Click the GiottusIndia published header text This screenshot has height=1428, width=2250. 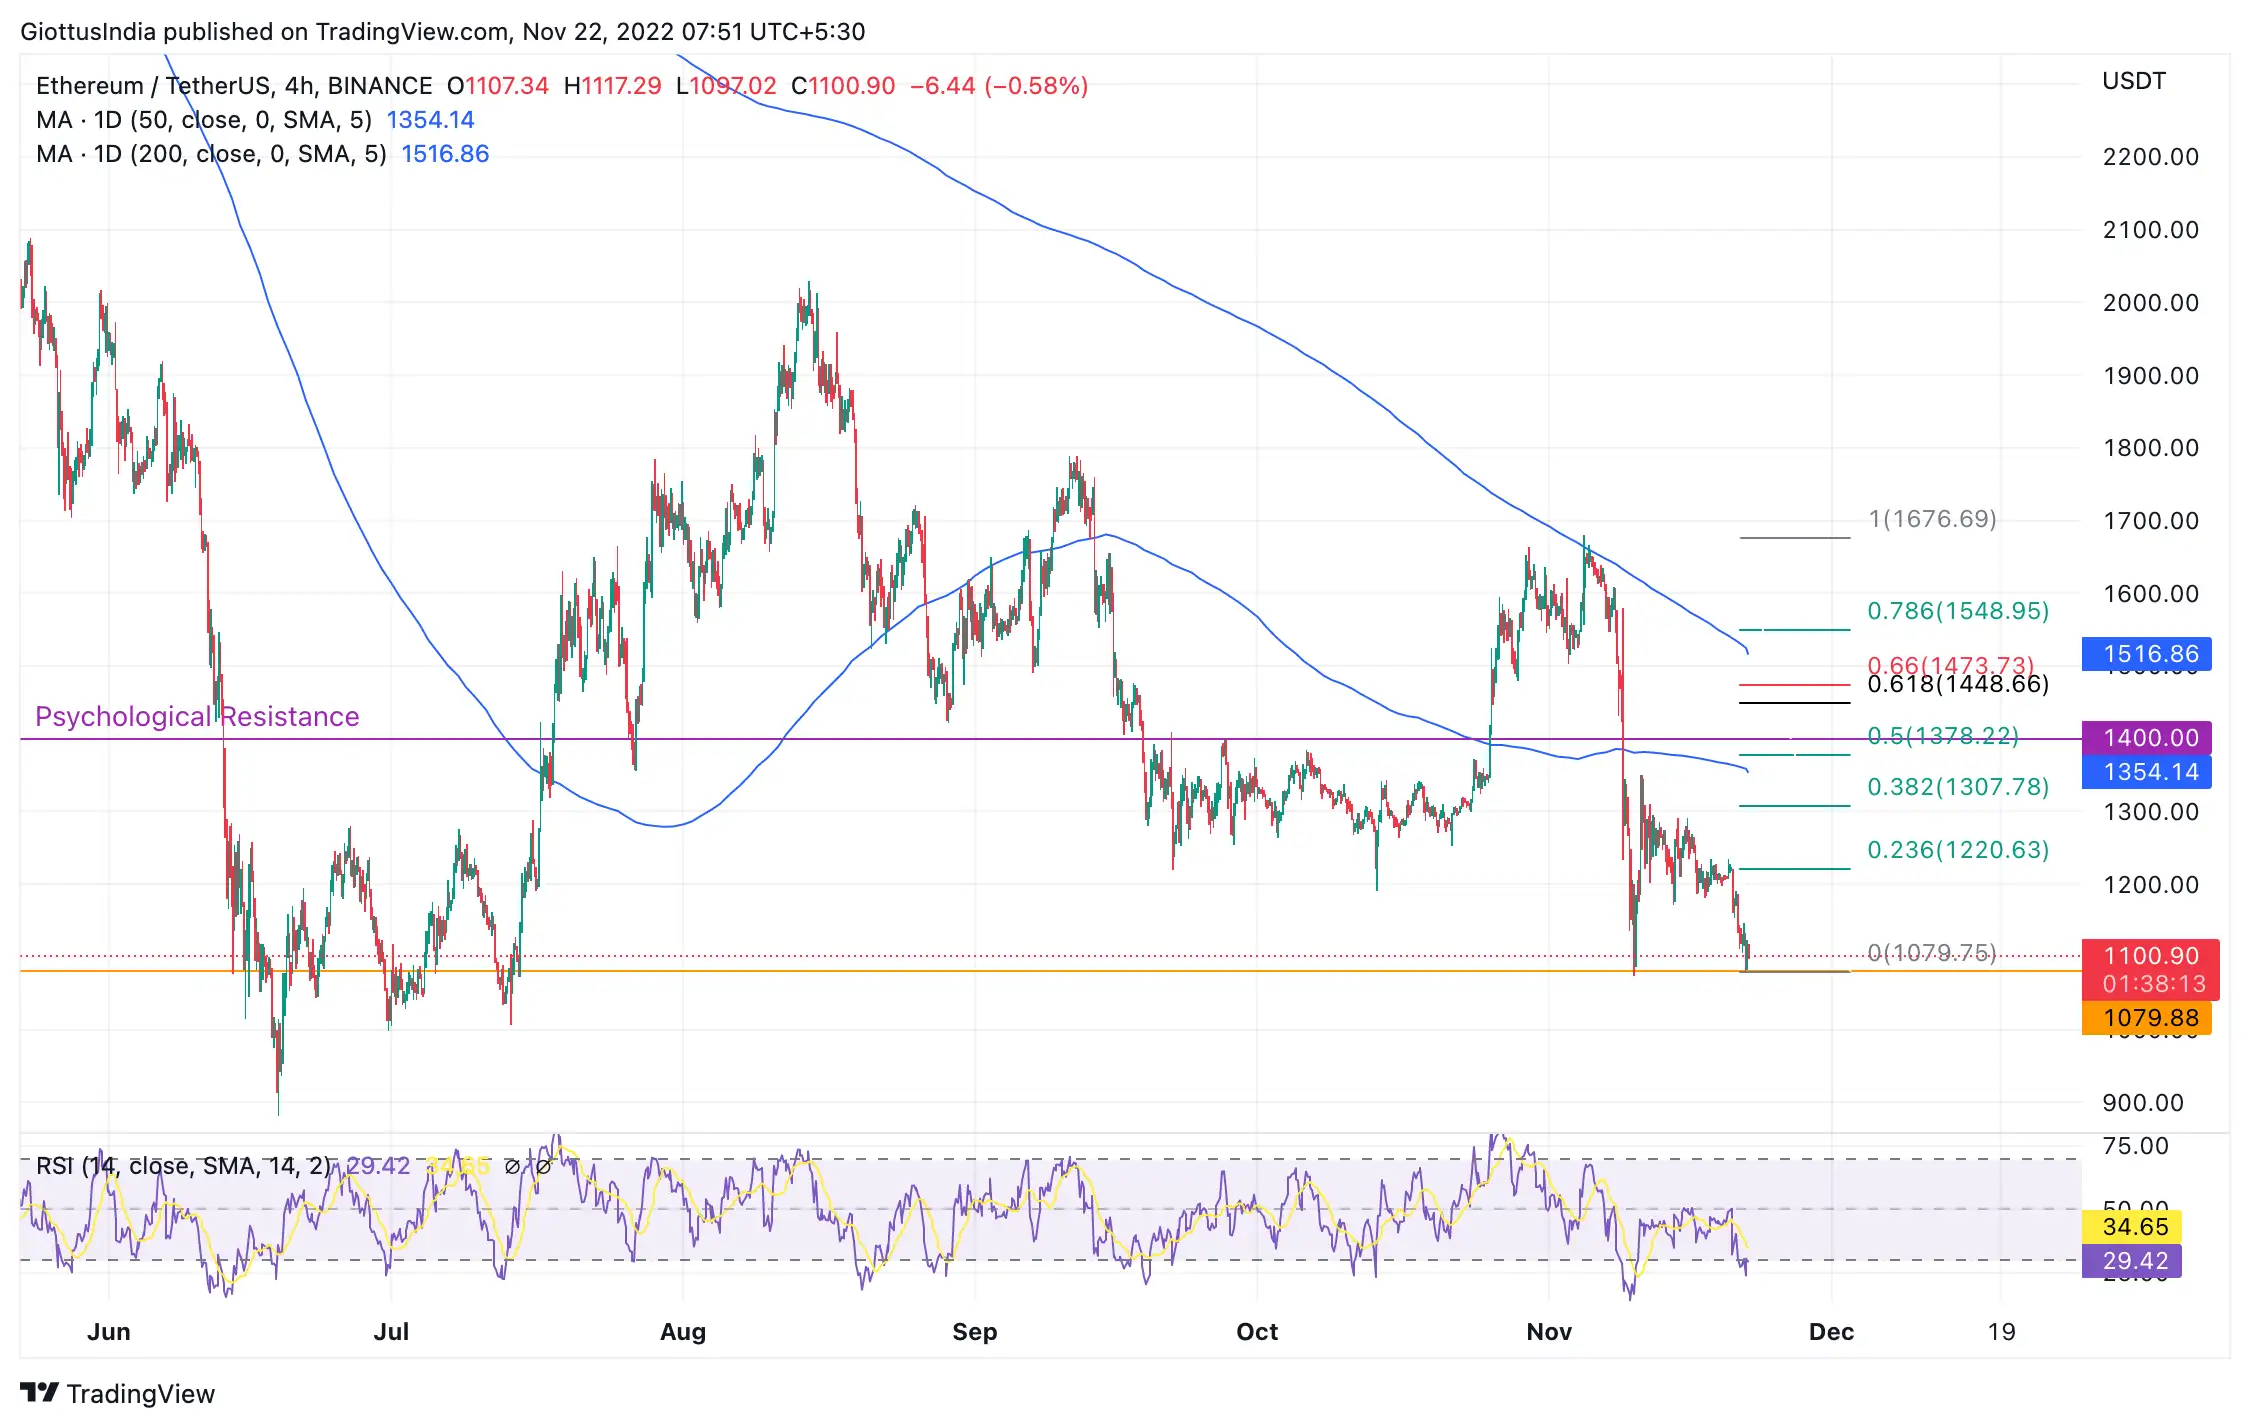point(442,31)
